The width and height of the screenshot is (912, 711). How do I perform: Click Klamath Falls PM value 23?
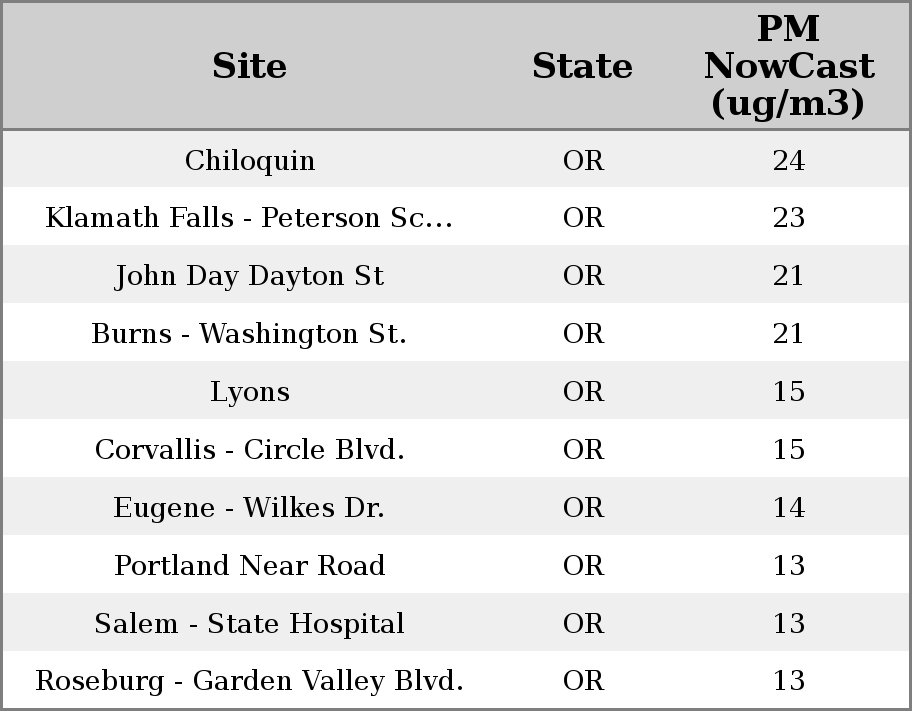(788, 218)
